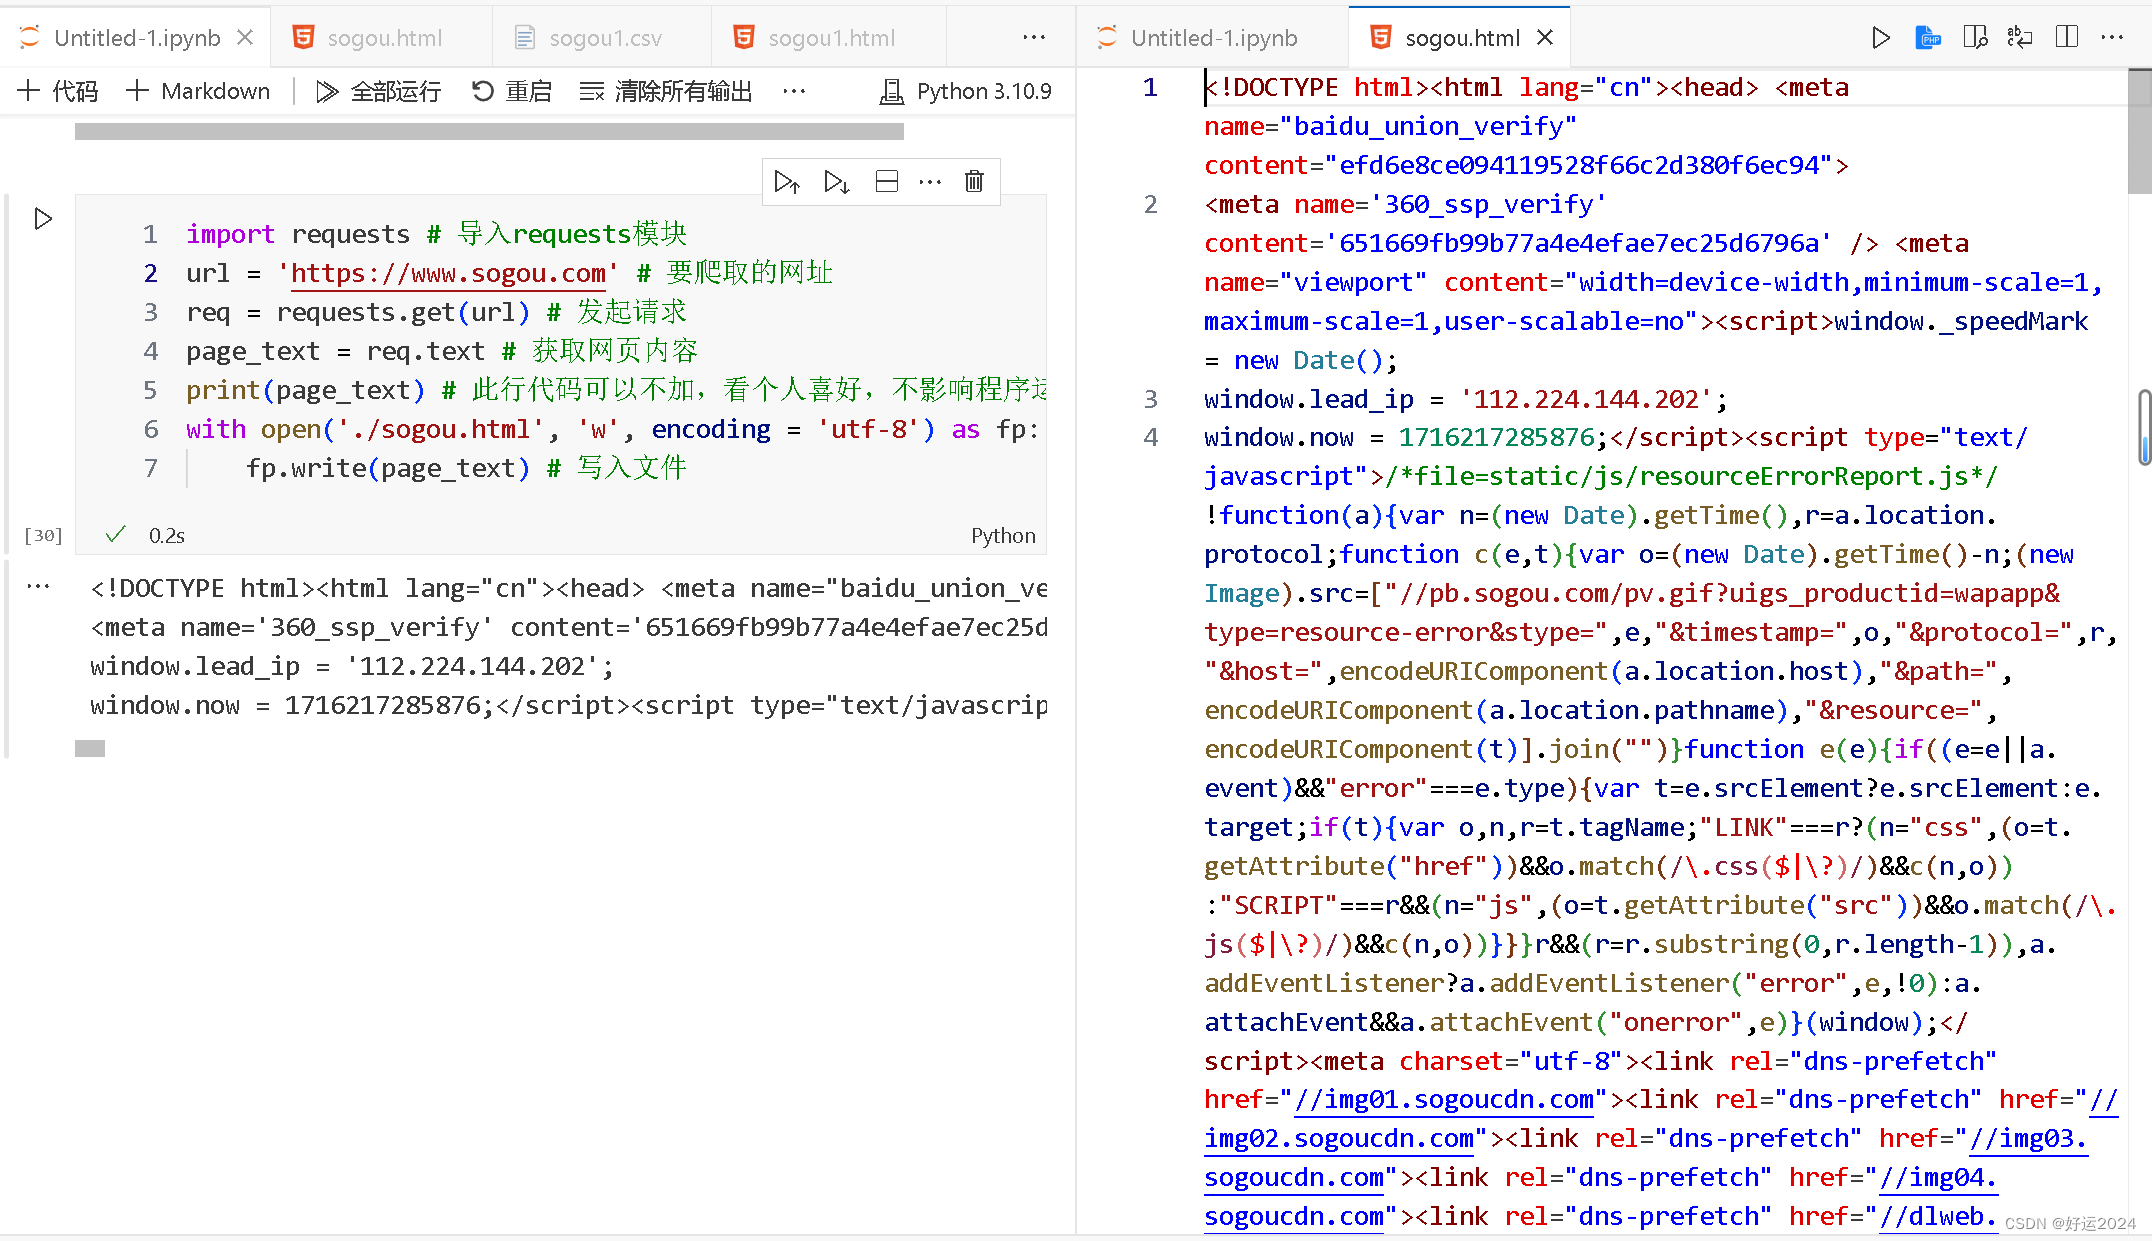
Task: Add a new Markdown cell
Action: click(x=198, y=91)
